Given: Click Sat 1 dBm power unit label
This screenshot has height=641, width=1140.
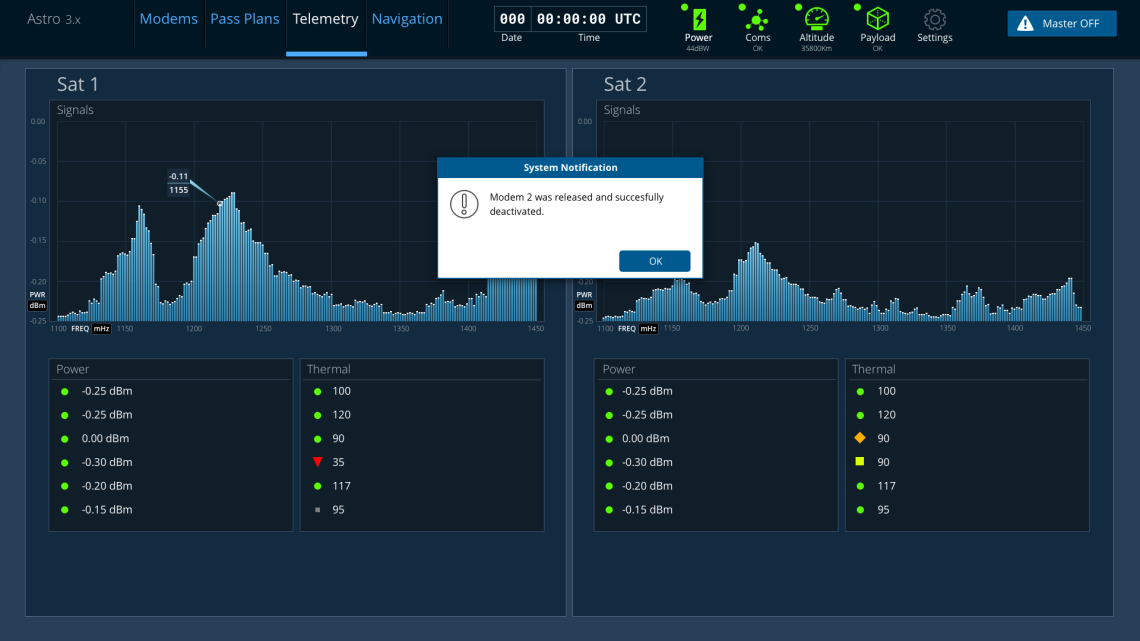Looking at the screenshot, I should (37, 306).
